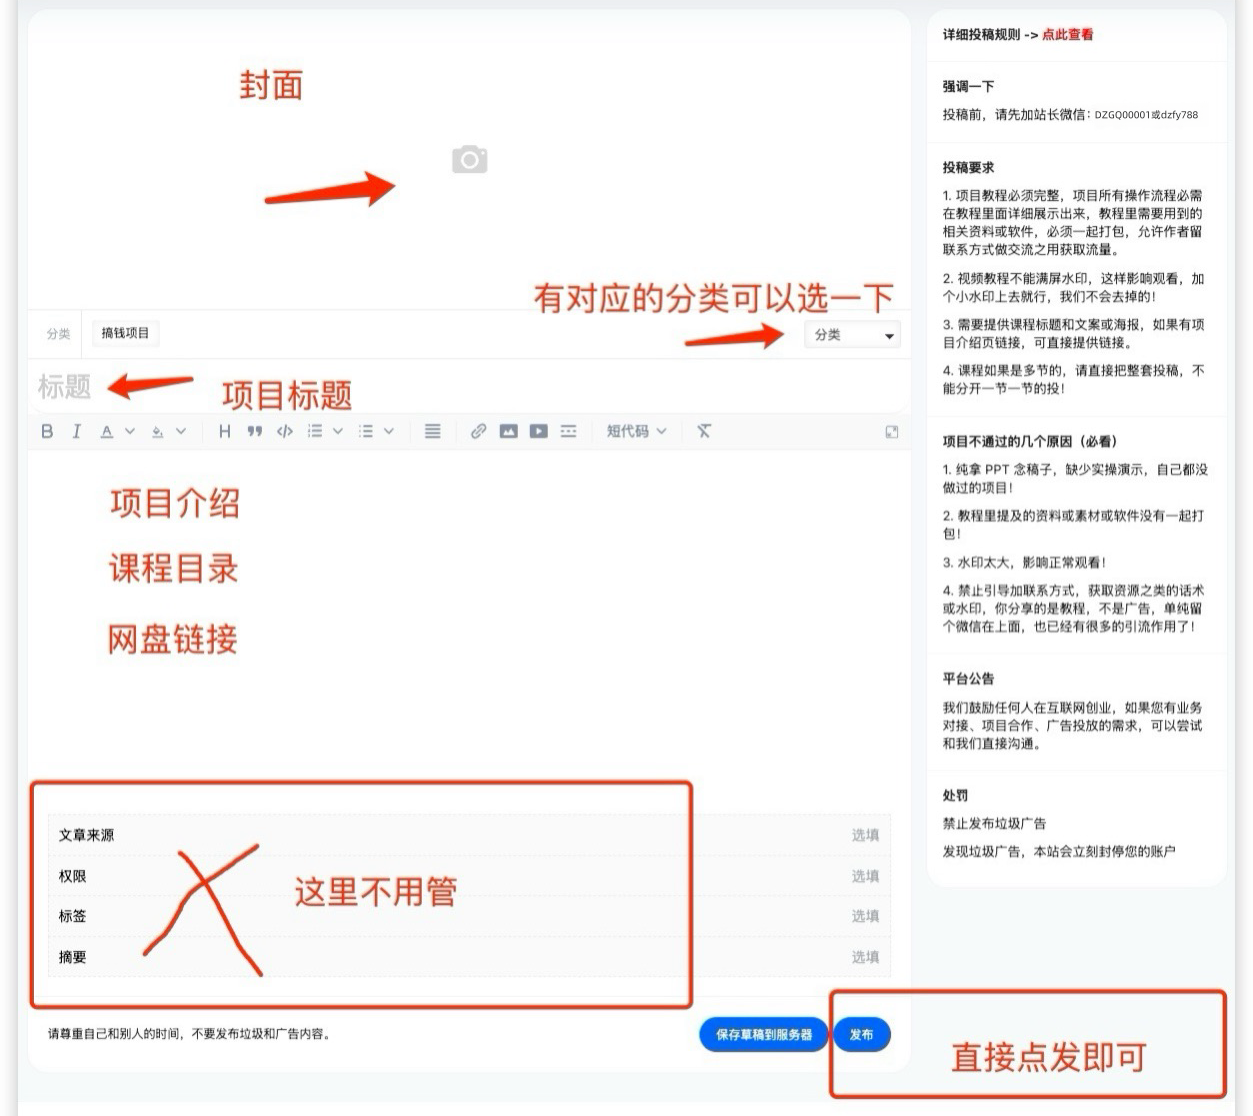Click the 发布 publish button
The image size is (1253, 1116).
tap(861, 1035)
